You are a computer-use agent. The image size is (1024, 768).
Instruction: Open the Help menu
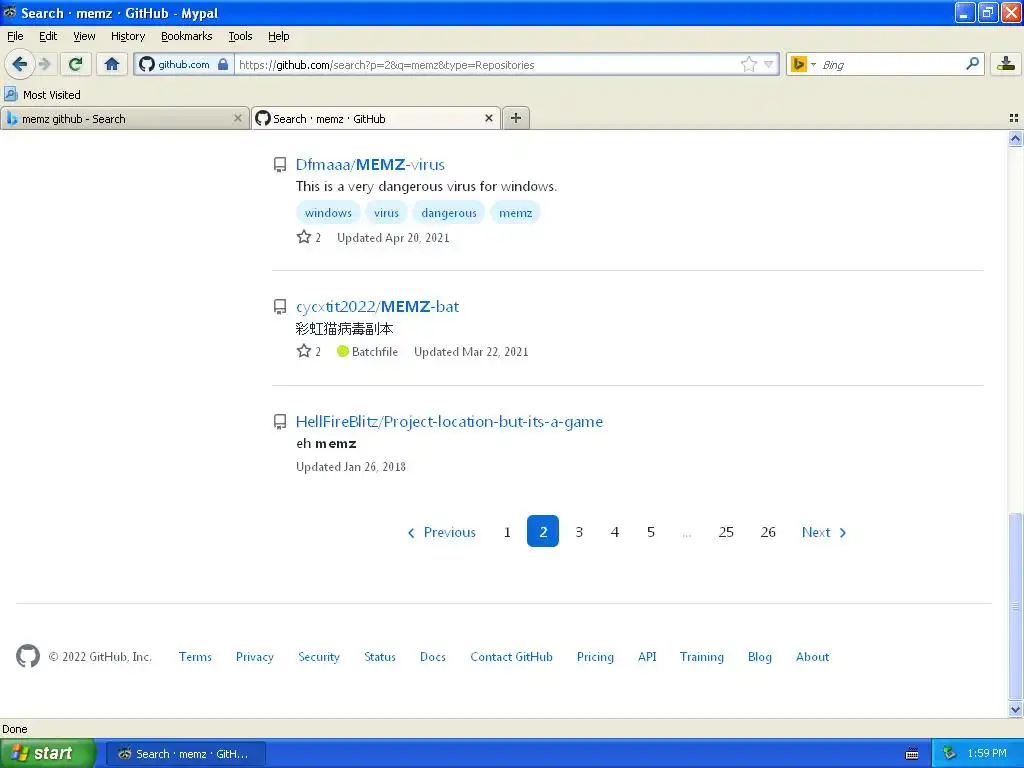click(279, 36)
